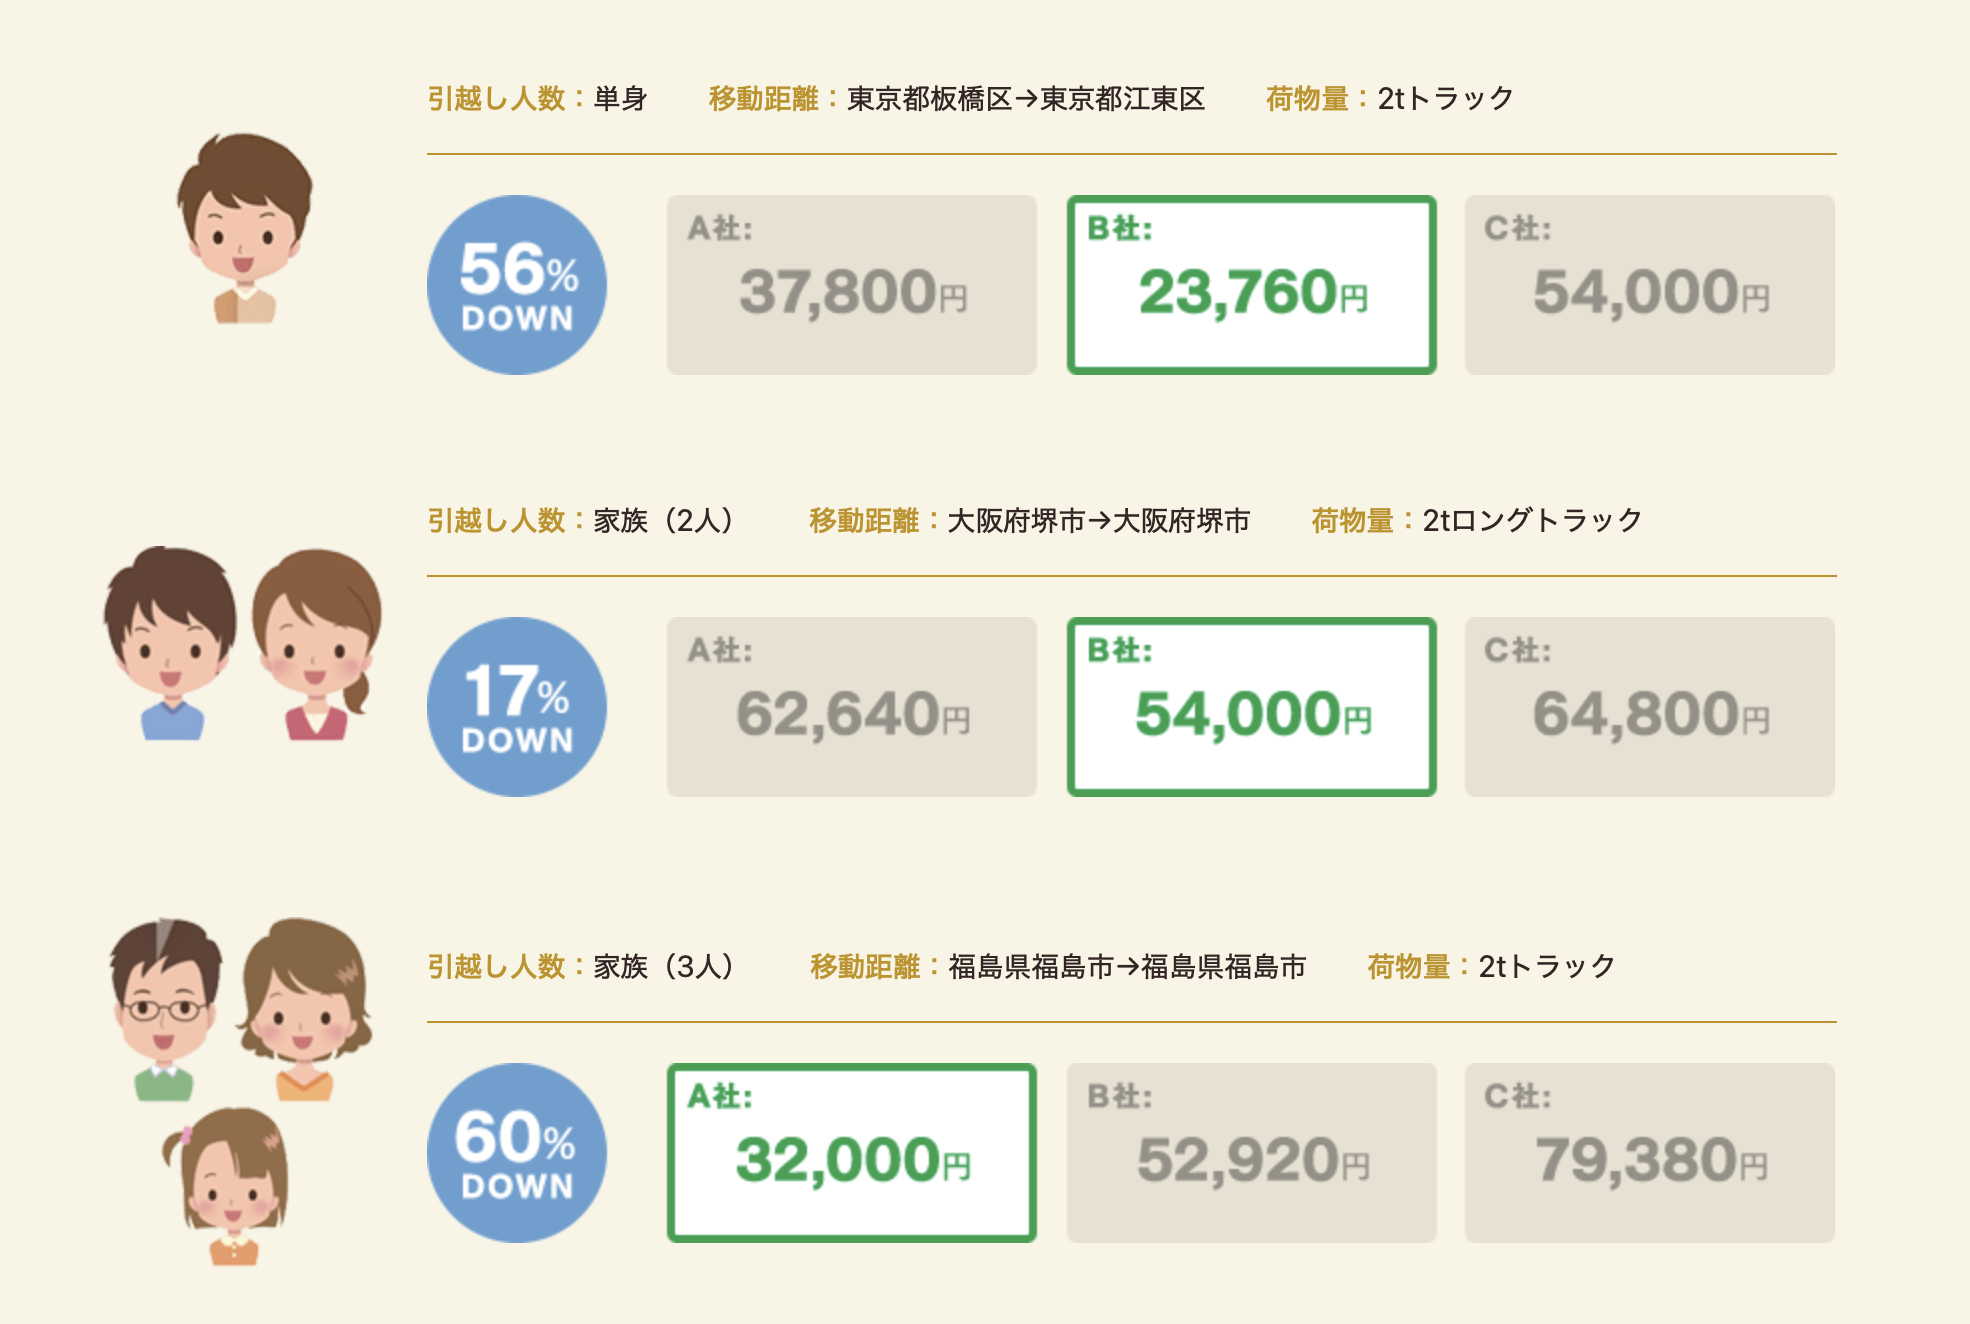Click the 大阪府堺市→大阪府堺市 route text
The image size is (1970, 1324).
point(1098,521)
